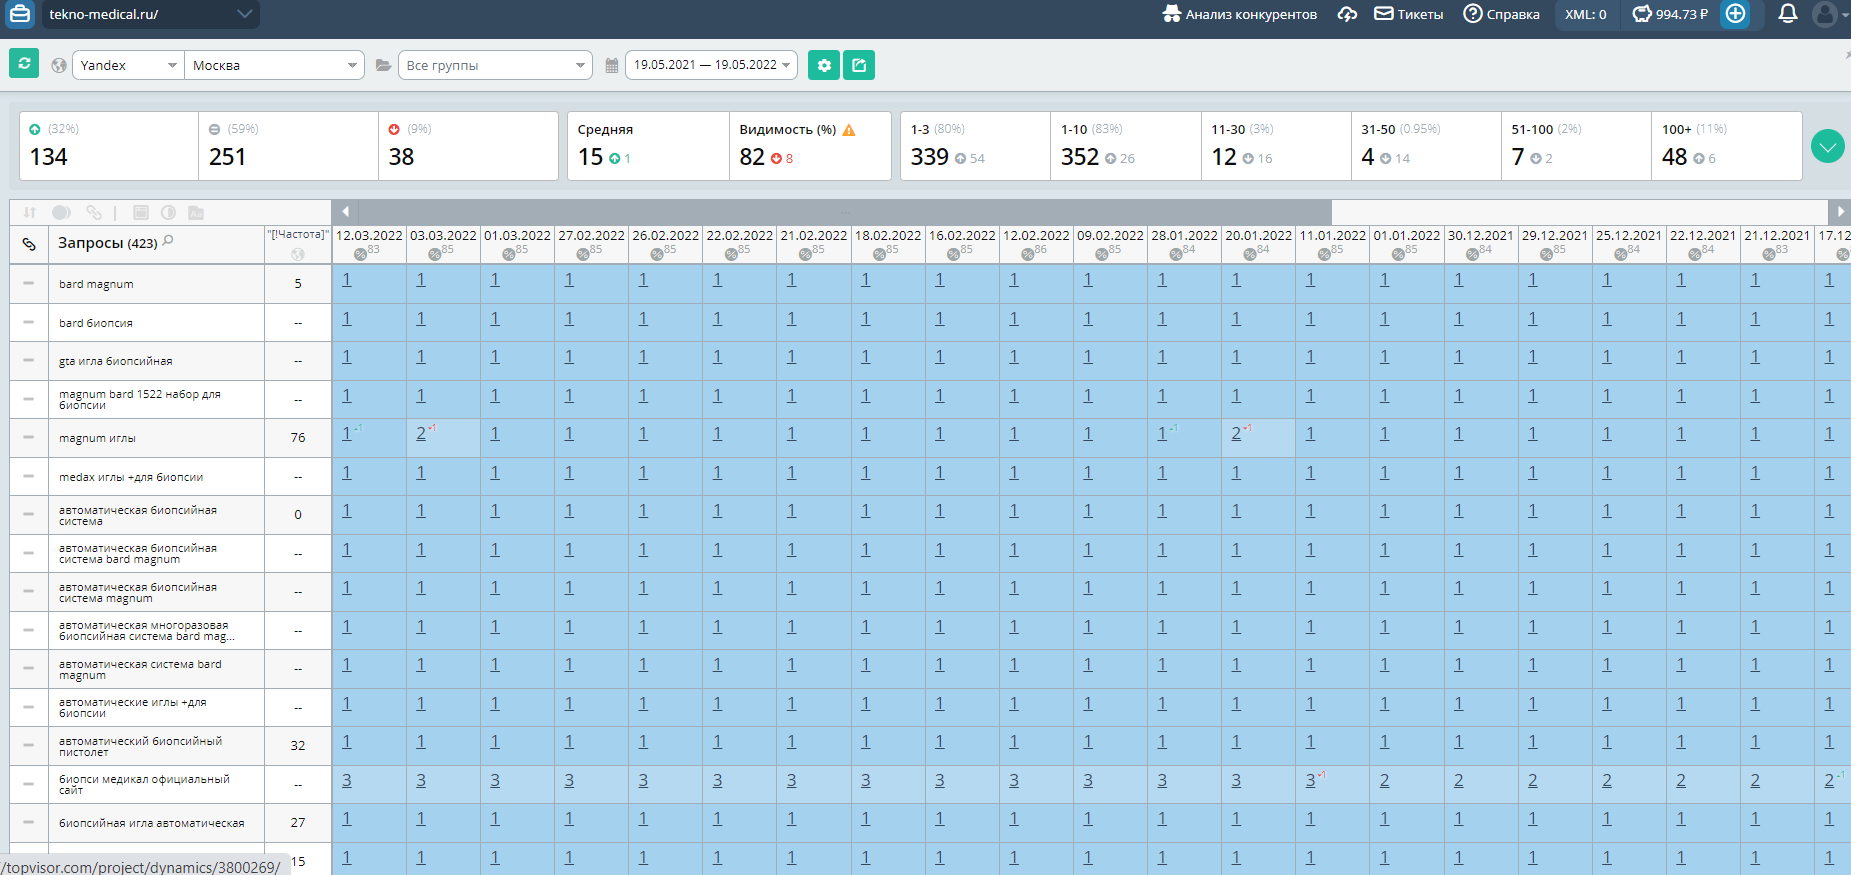Click the overlapping circles icon in table toolbar
This screenshot has width=1851, height=875.
pos(61,212)
